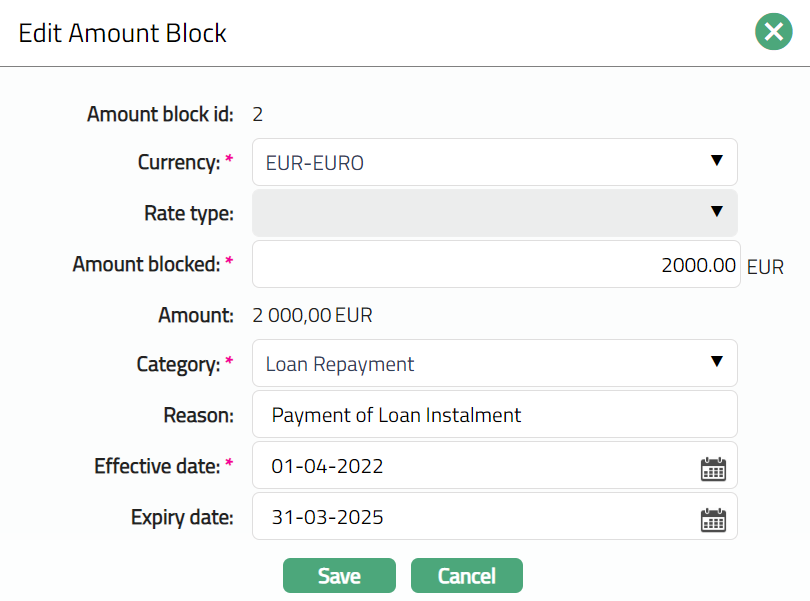Focus the Amount blocked input field
The height and width of the screenshot is (601, 810).
coord(495,265)
